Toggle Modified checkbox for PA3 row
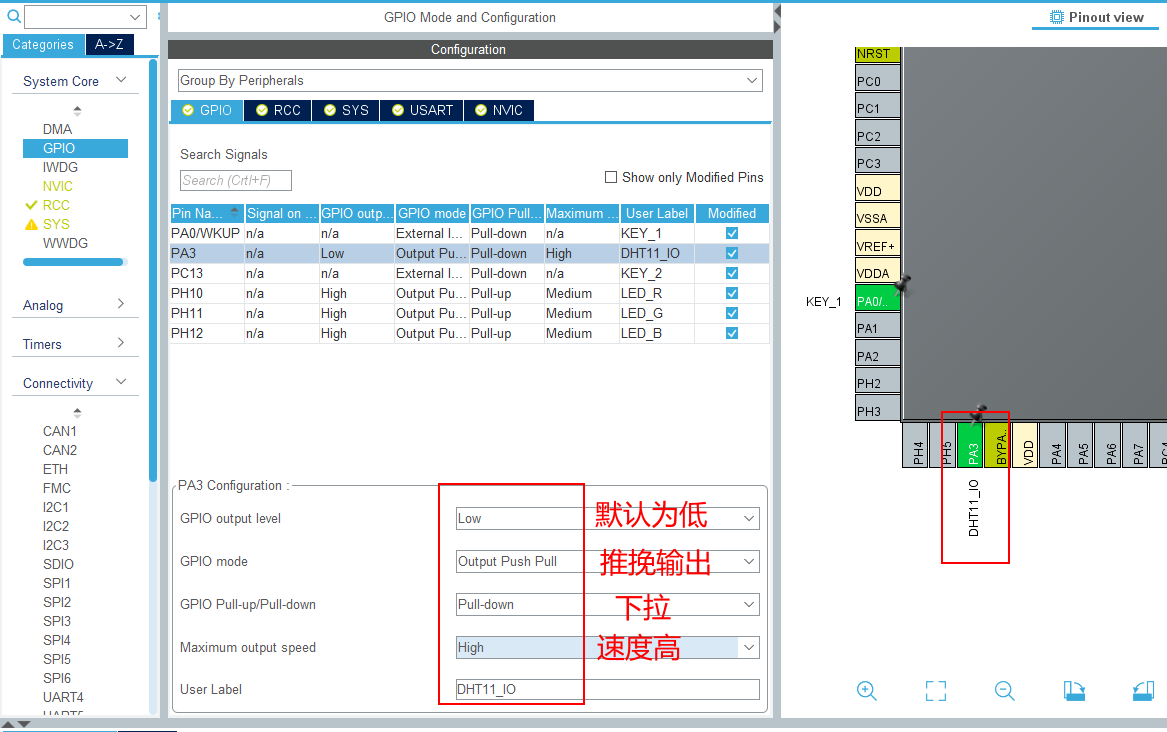The image size is (1167, 732). [x=732, y=253]
